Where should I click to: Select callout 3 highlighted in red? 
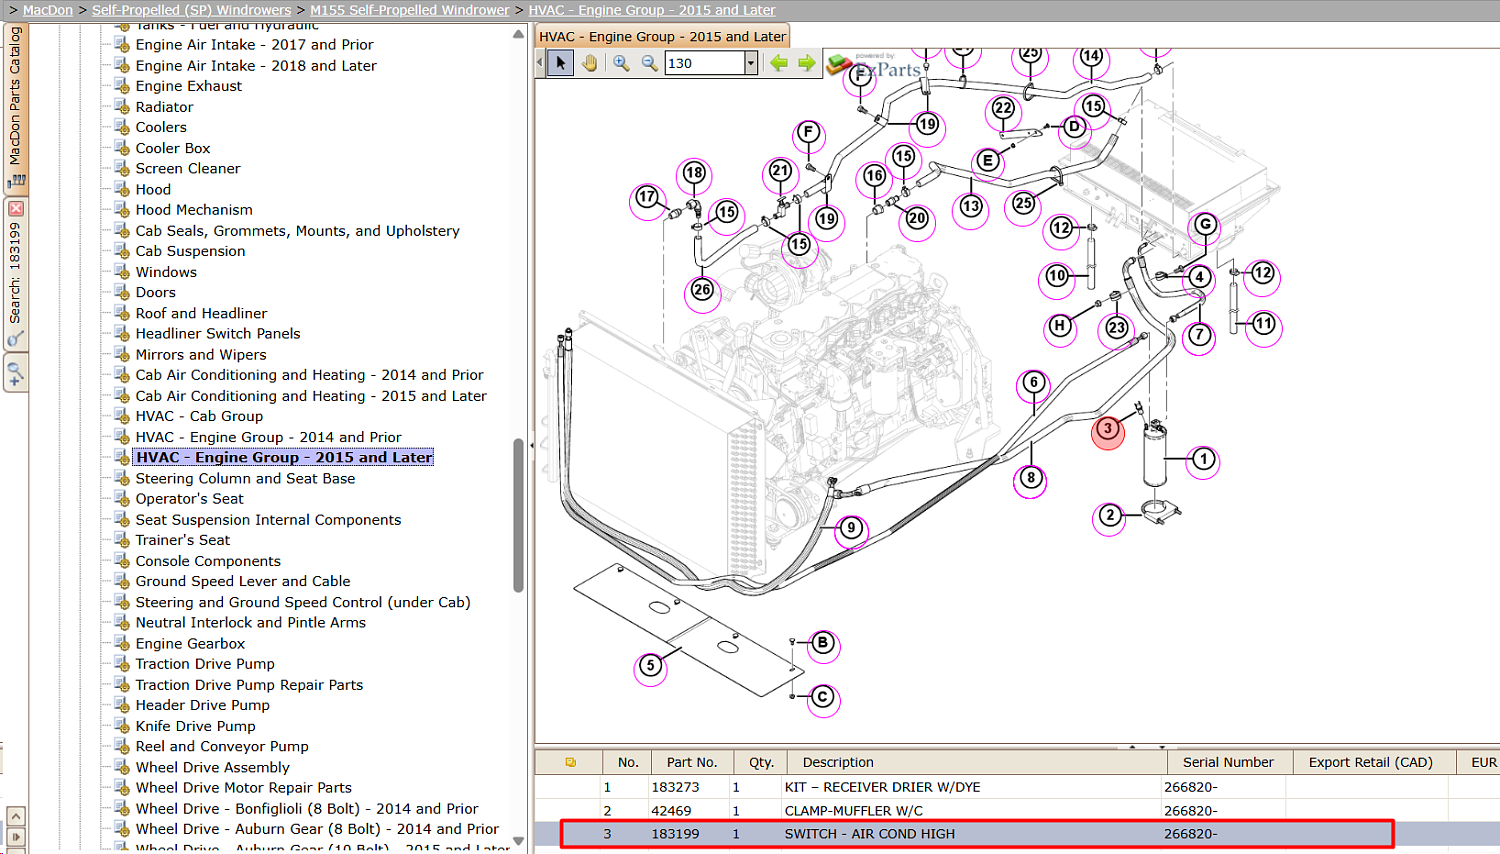[x=1107, y=430]
